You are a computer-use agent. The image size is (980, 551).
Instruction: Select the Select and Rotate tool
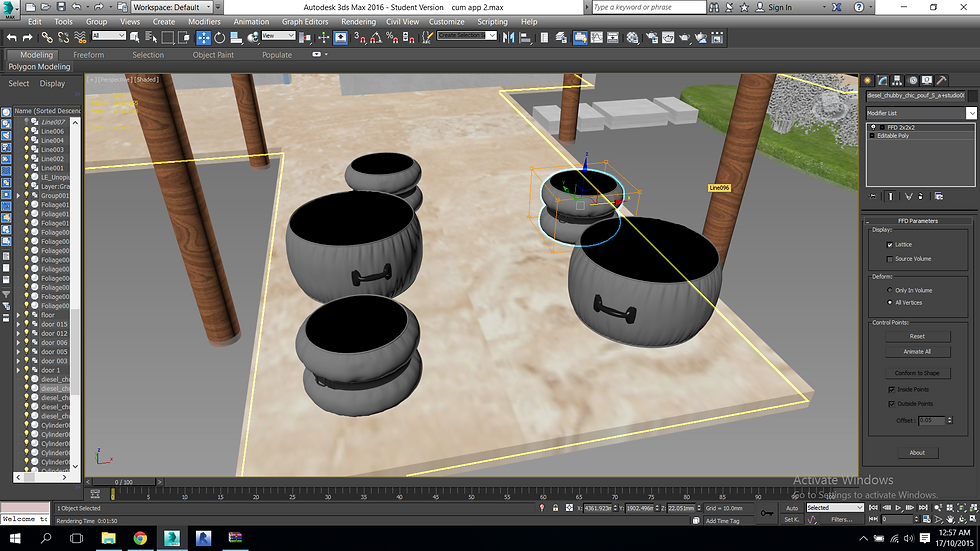click(219, 38)
